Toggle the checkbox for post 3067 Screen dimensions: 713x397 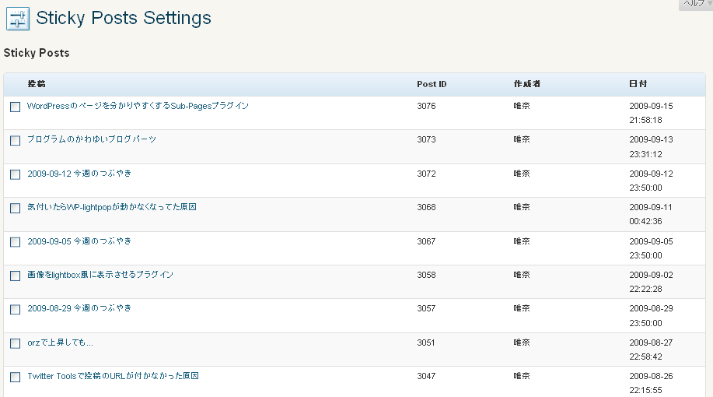tap(15, 242)
